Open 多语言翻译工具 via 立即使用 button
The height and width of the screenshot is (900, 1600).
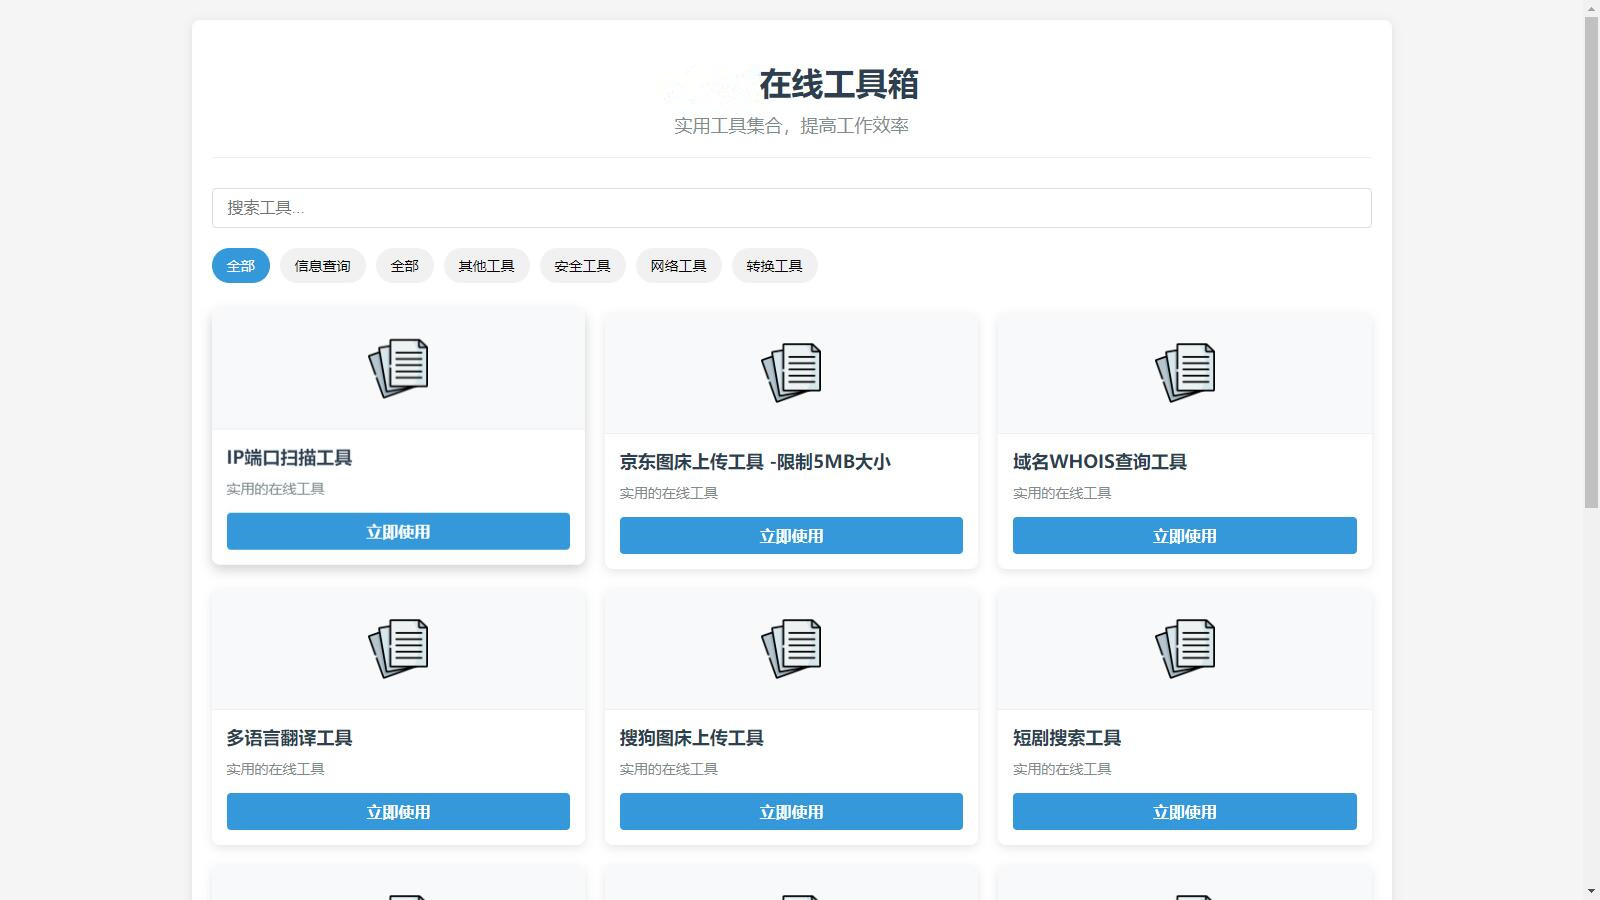(398, 811)
